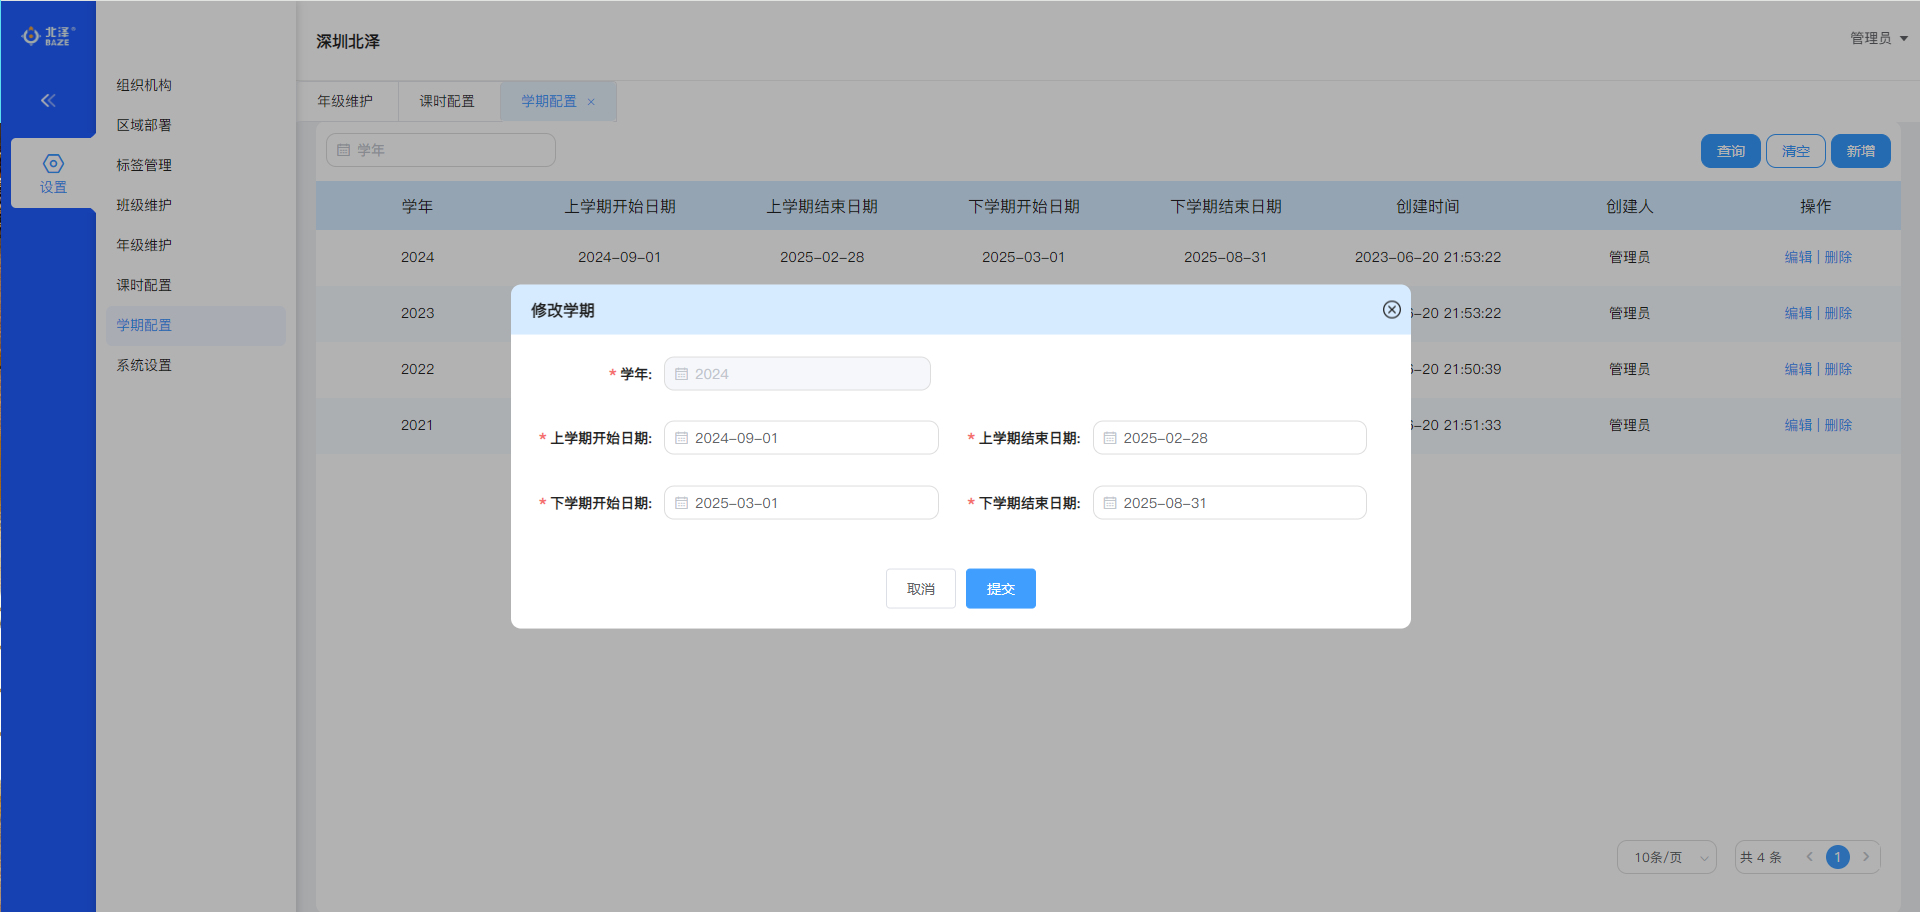Click the settings gear icon in the sidebar

(x=53, y=164)
